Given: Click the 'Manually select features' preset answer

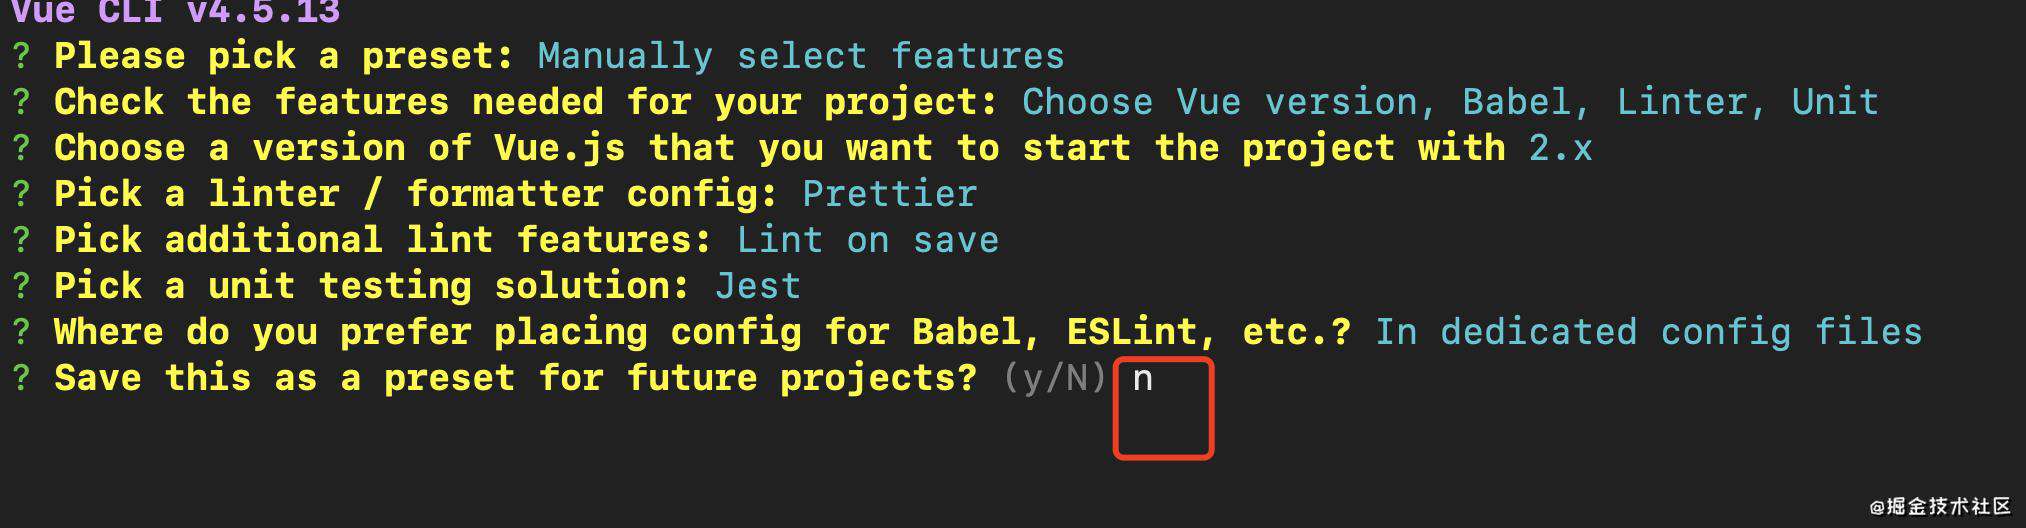Looking at the screenshot, I should coord(801,56).
